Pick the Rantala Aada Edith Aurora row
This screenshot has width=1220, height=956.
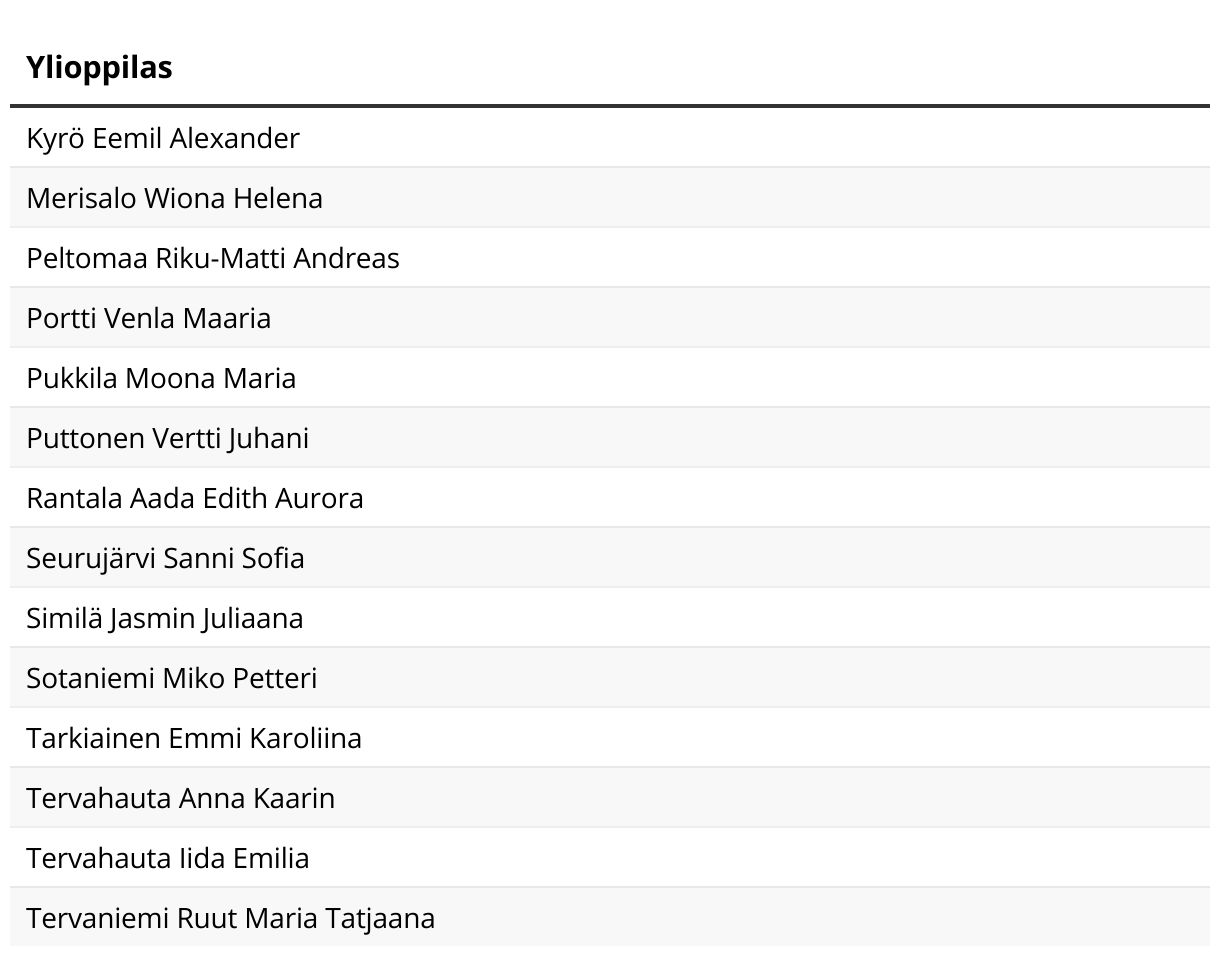[610, 498]
